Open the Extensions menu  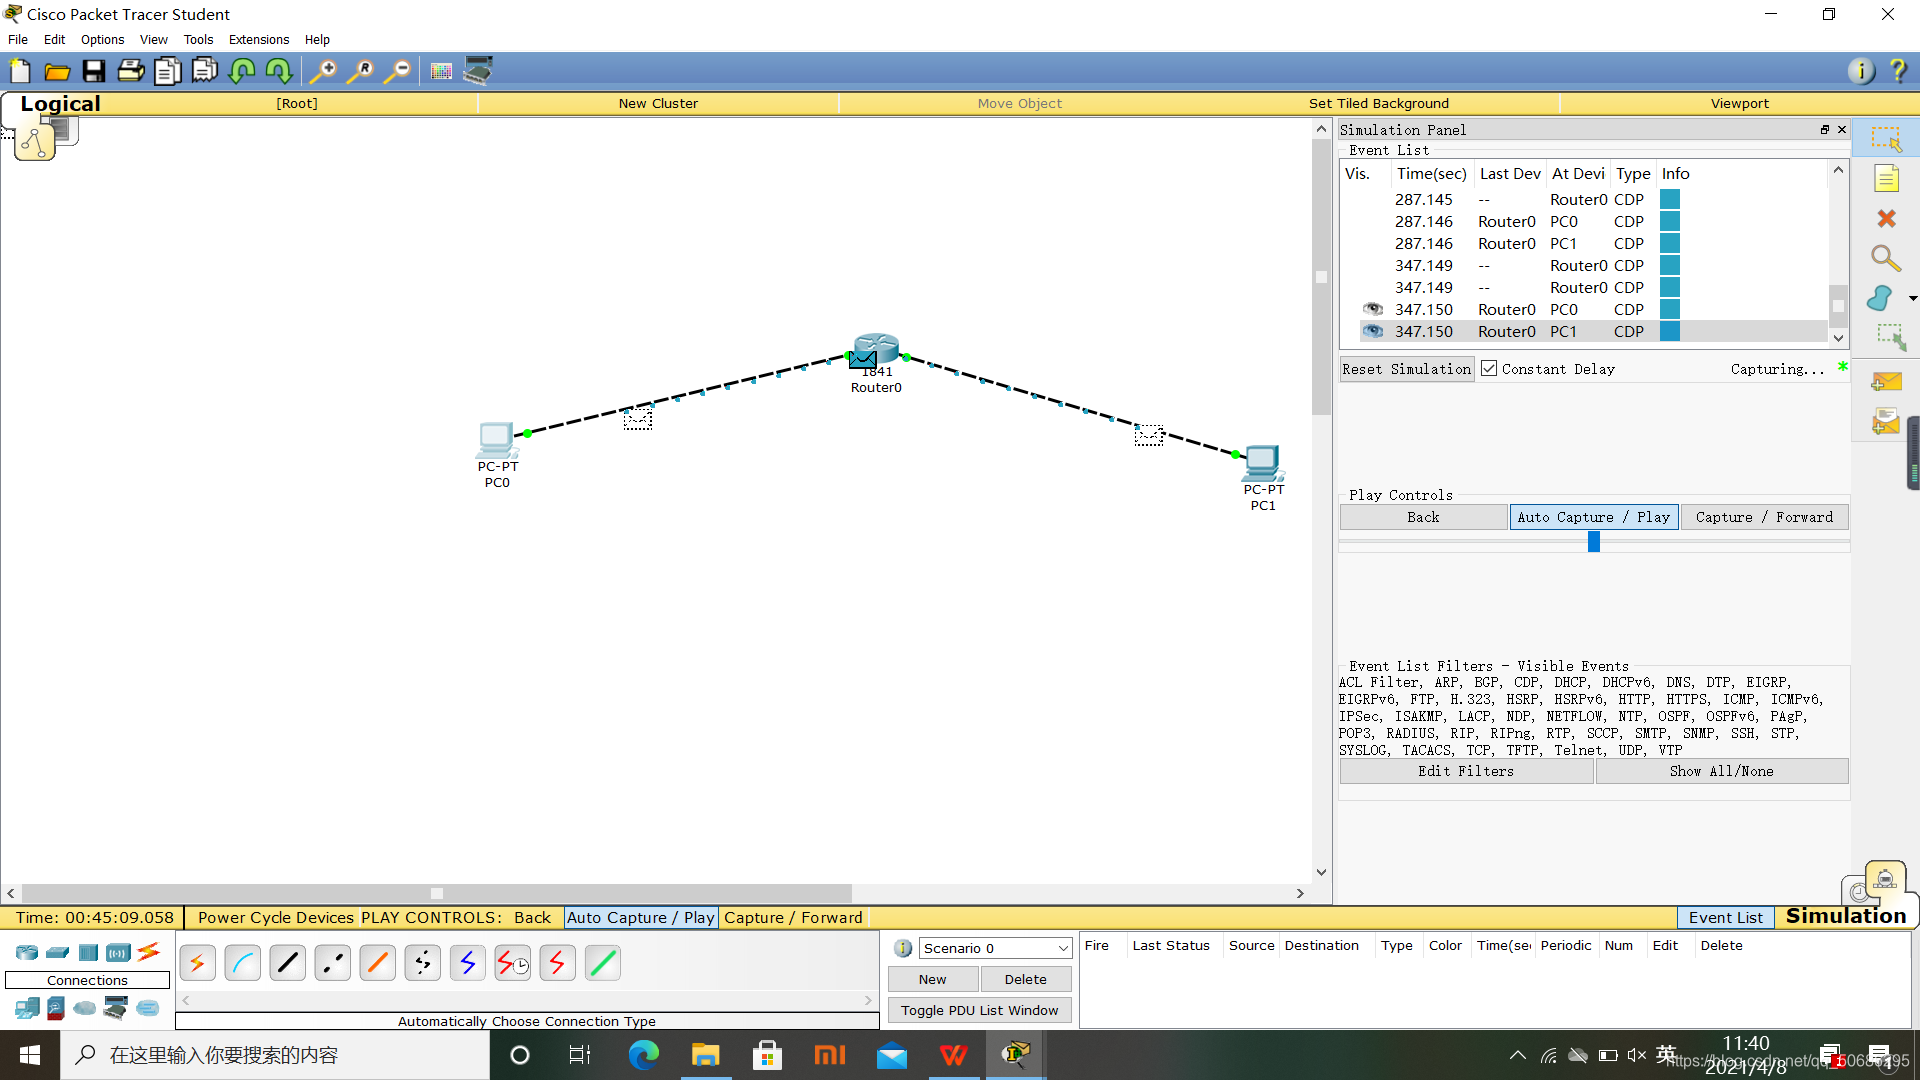(x=258, y=40)
